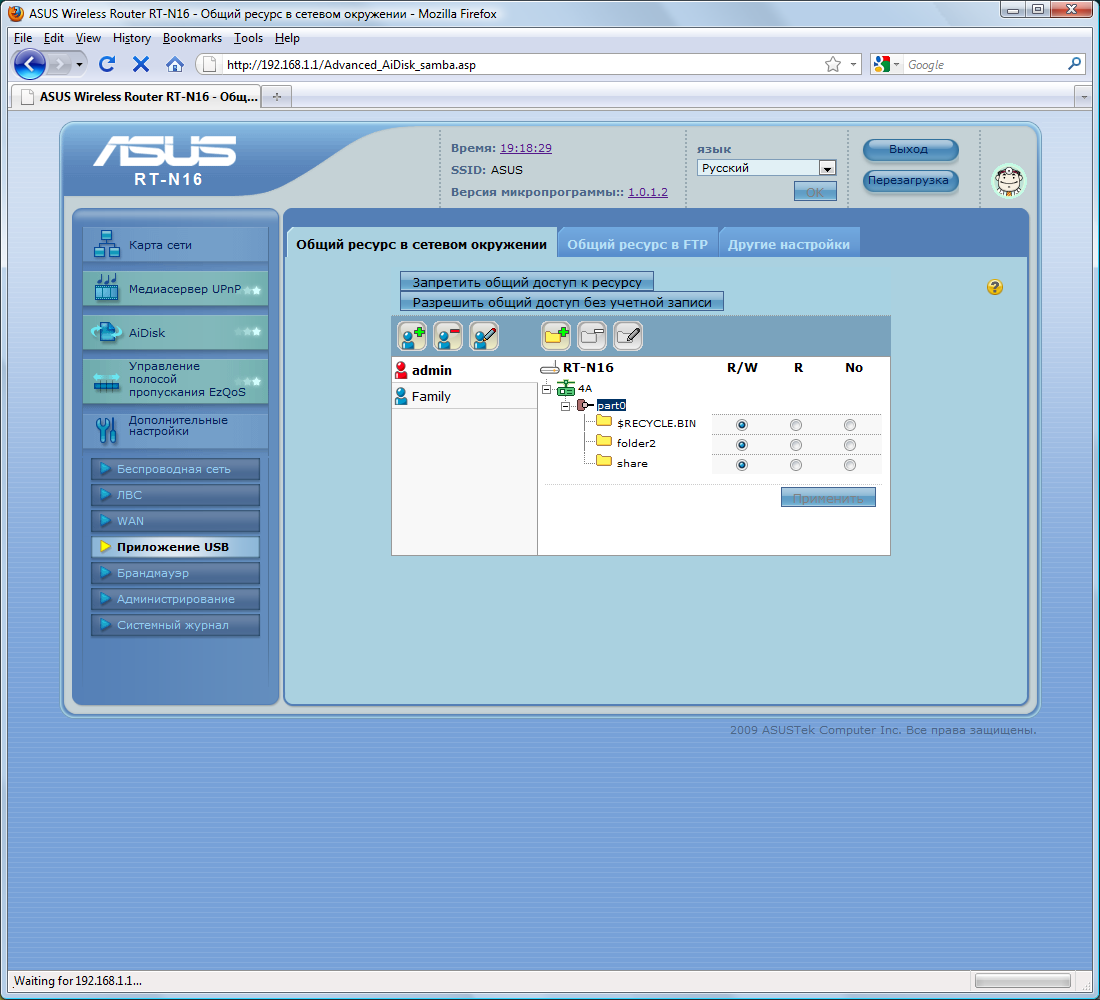Set share folder permission to R
The image size is (1100, 1000).
[796, 465]
